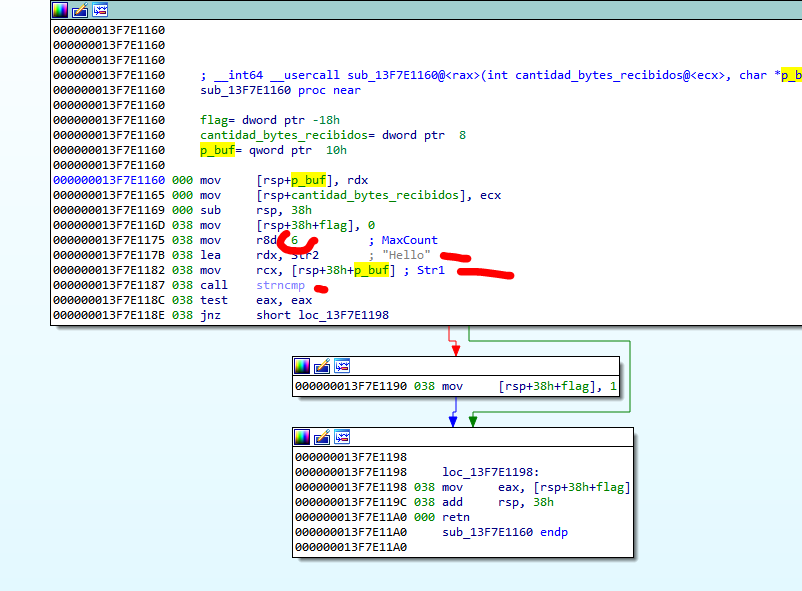
Task: Click the edit pencil icon on the top block
Action: (80, 10)
